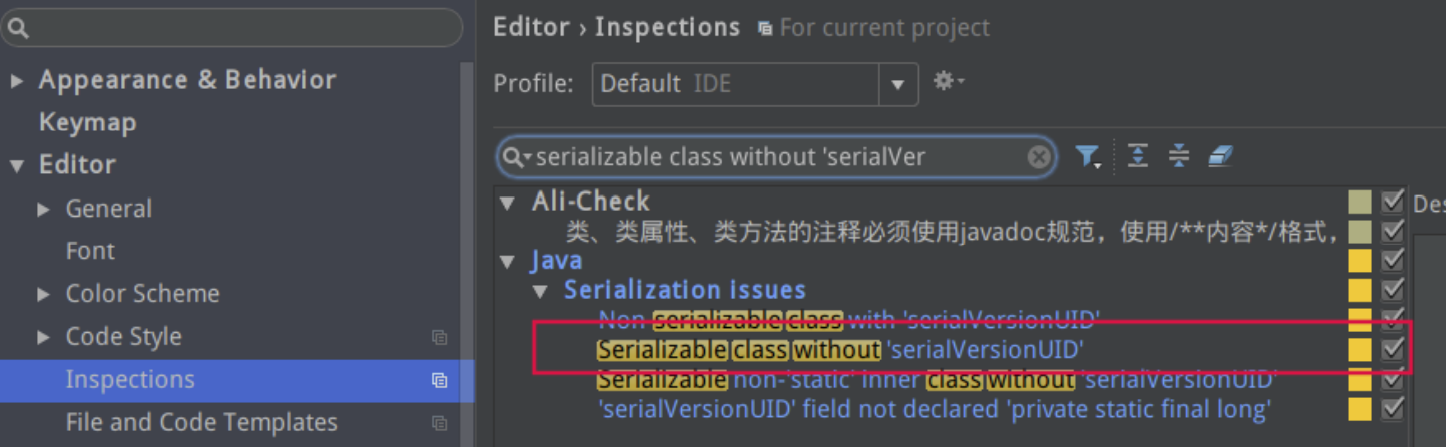This screenshot has height=447, width=1446.
Task: Click the eraser reset-to-empty icon
Action: click(1220, 156)
